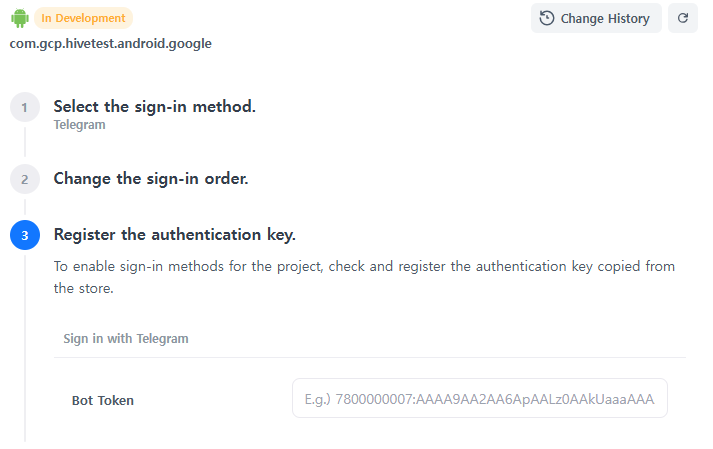Click the Bot Token label

pos(102,400)
